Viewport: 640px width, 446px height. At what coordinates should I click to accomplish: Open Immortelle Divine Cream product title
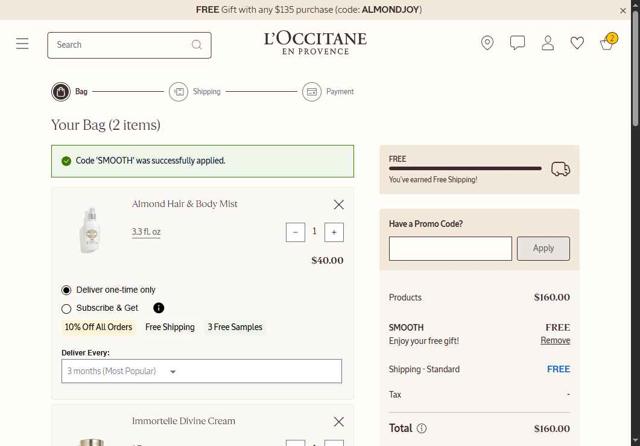click(184, 421)
